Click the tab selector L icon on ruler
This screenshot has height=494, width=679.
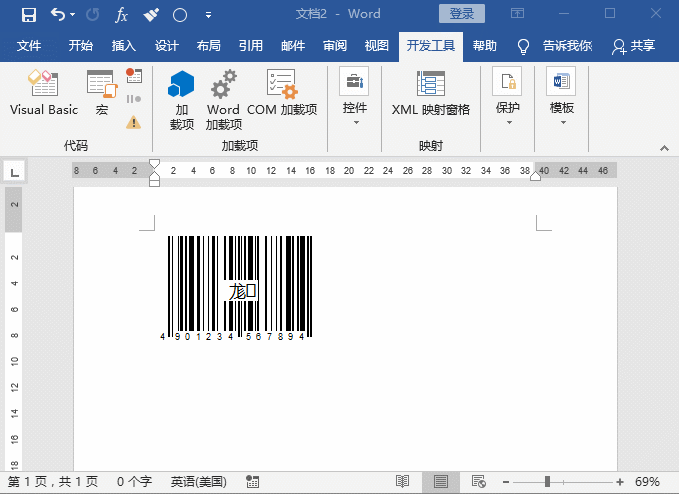14,172
